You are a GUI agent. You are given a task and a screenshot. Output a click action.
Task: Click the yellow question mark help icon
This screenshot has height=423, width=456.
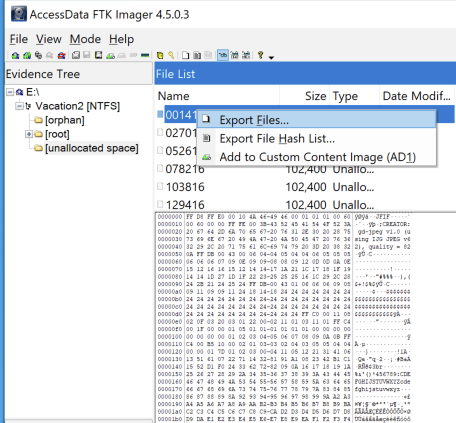[260, 55]
